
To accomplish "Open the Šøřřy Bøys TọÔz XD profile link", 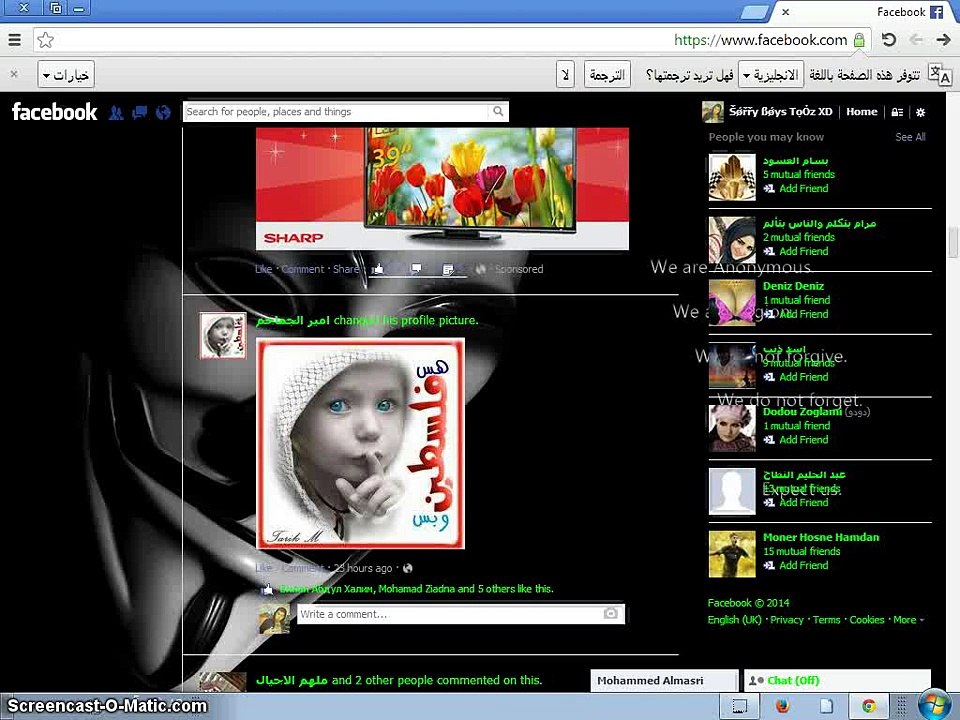I will click(x=781, y=111).
